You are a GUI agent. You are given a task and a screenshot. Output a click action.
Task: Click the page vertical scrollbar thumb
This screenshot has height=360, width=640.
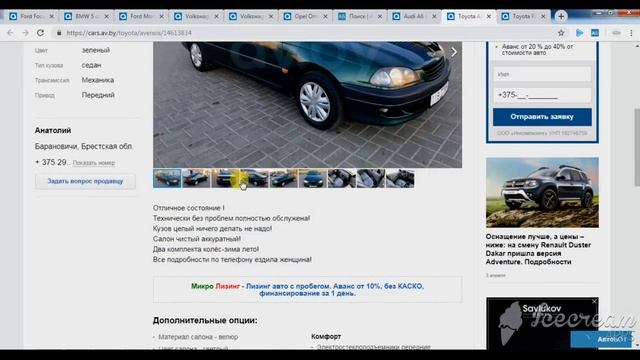pyautogui.click(x=637, y=147)
